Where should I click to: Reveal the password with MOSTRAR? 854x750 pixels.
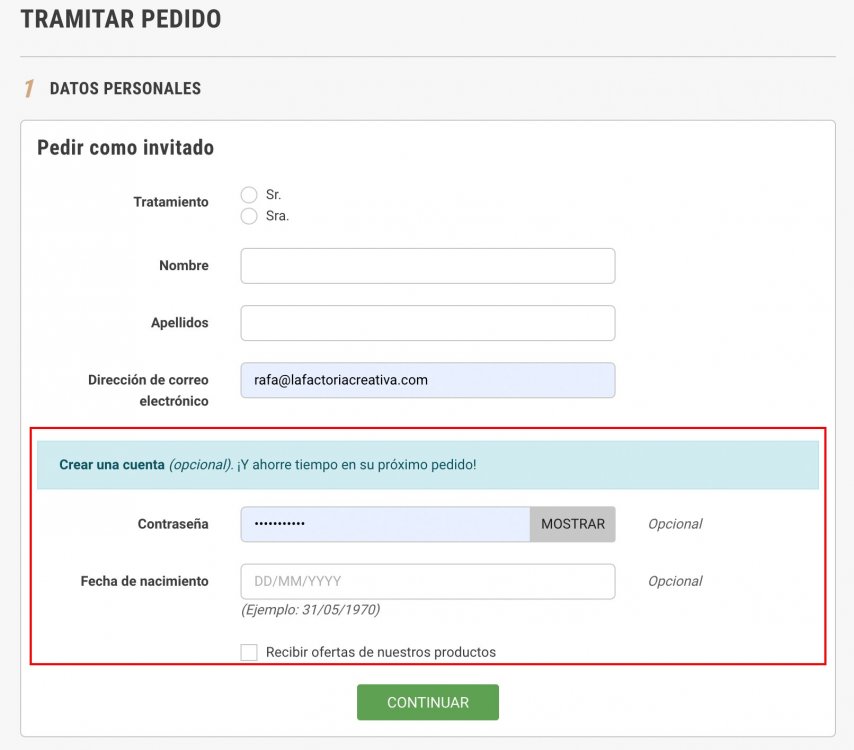[x=572, y=523]
